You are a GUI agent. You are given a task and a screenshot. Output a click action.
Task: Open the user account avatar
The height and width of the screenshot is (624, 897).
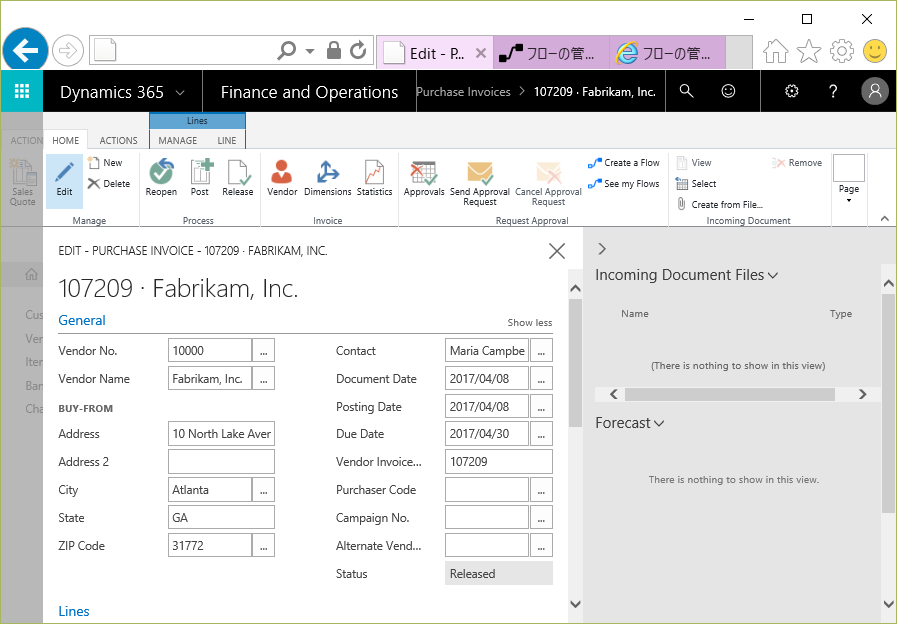point(875,91)
